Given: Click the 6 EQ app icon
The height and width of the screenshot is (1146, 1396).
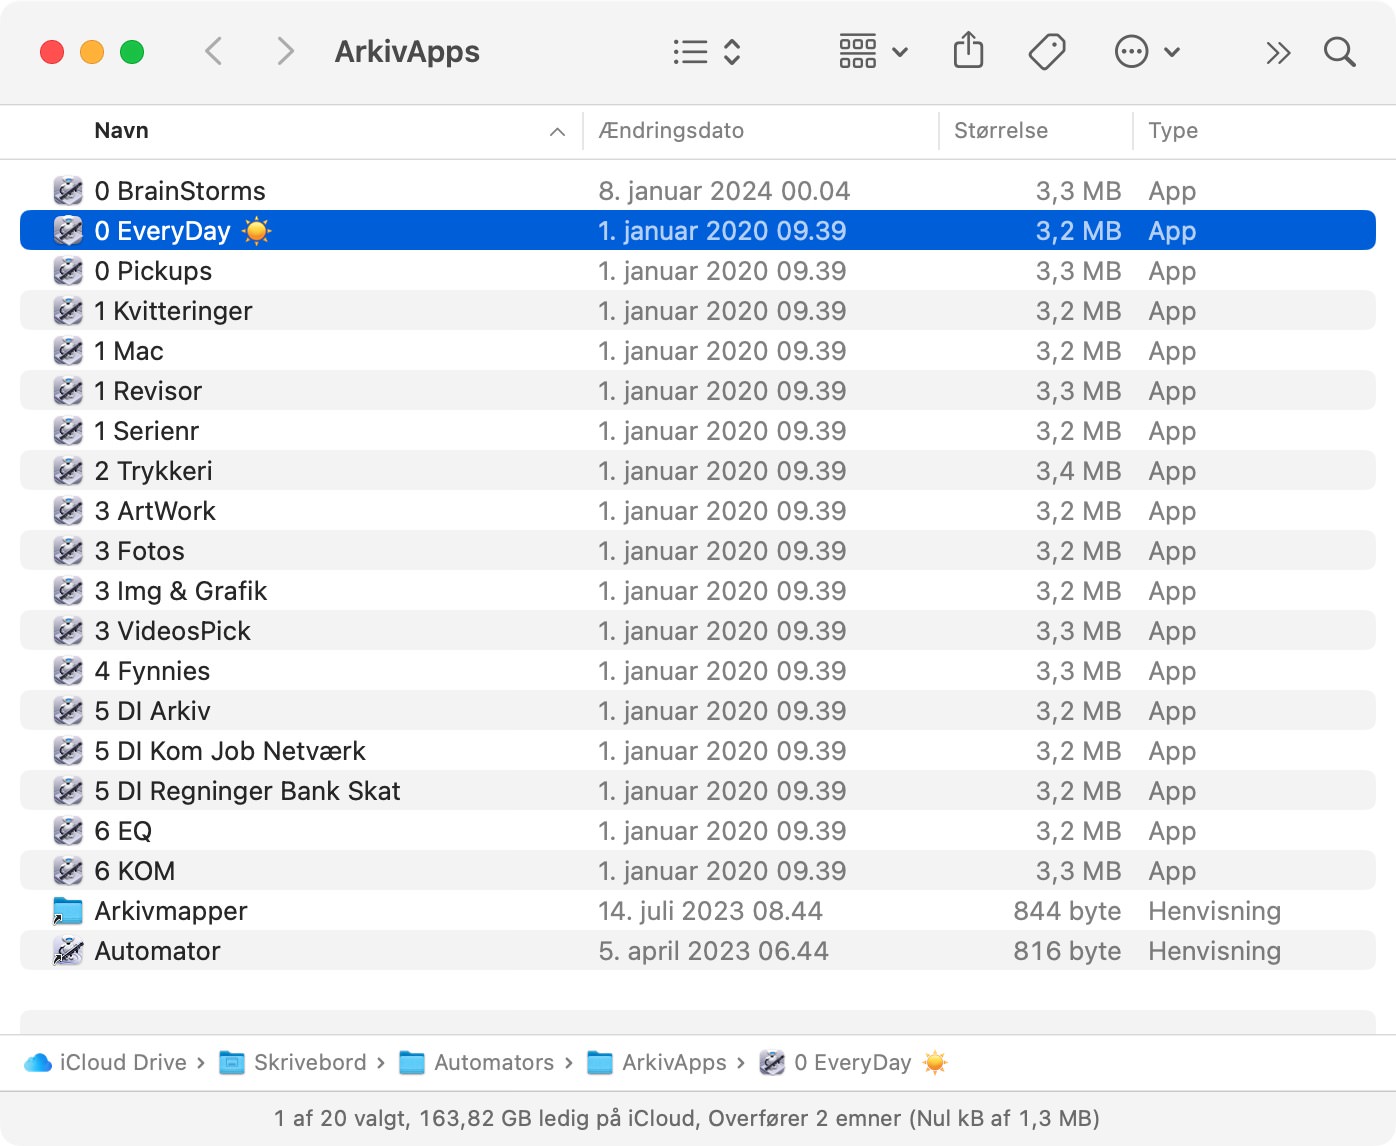Looking at the screenshot, I should tap(68, 830).
